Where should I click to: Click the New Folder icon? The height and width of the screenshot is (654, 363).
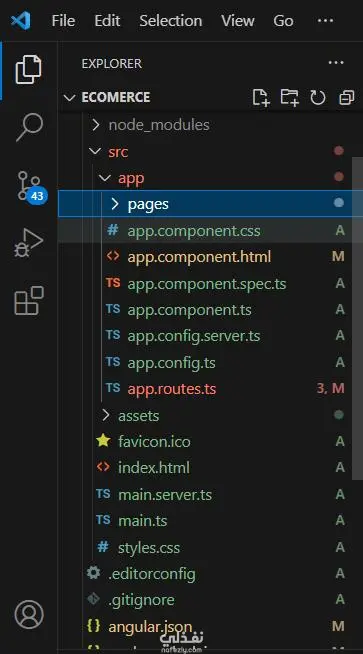289,97
